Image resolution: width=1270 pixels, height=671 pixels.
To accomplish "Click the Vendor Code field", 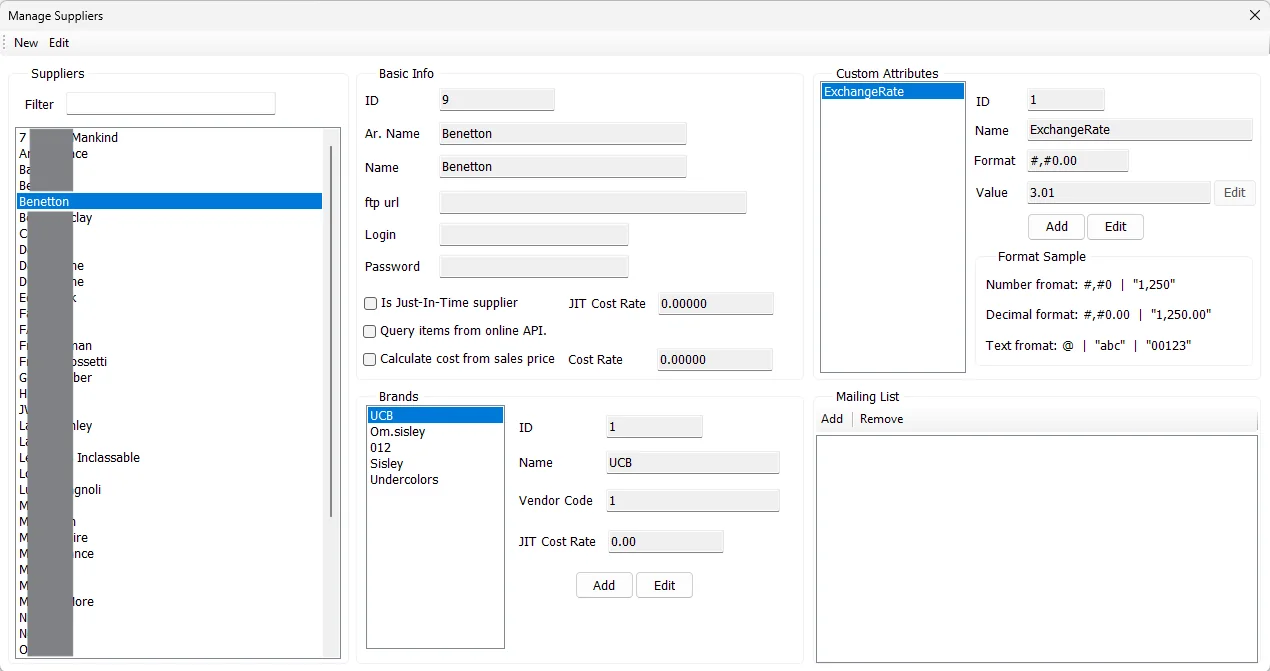I will (692, 501).
